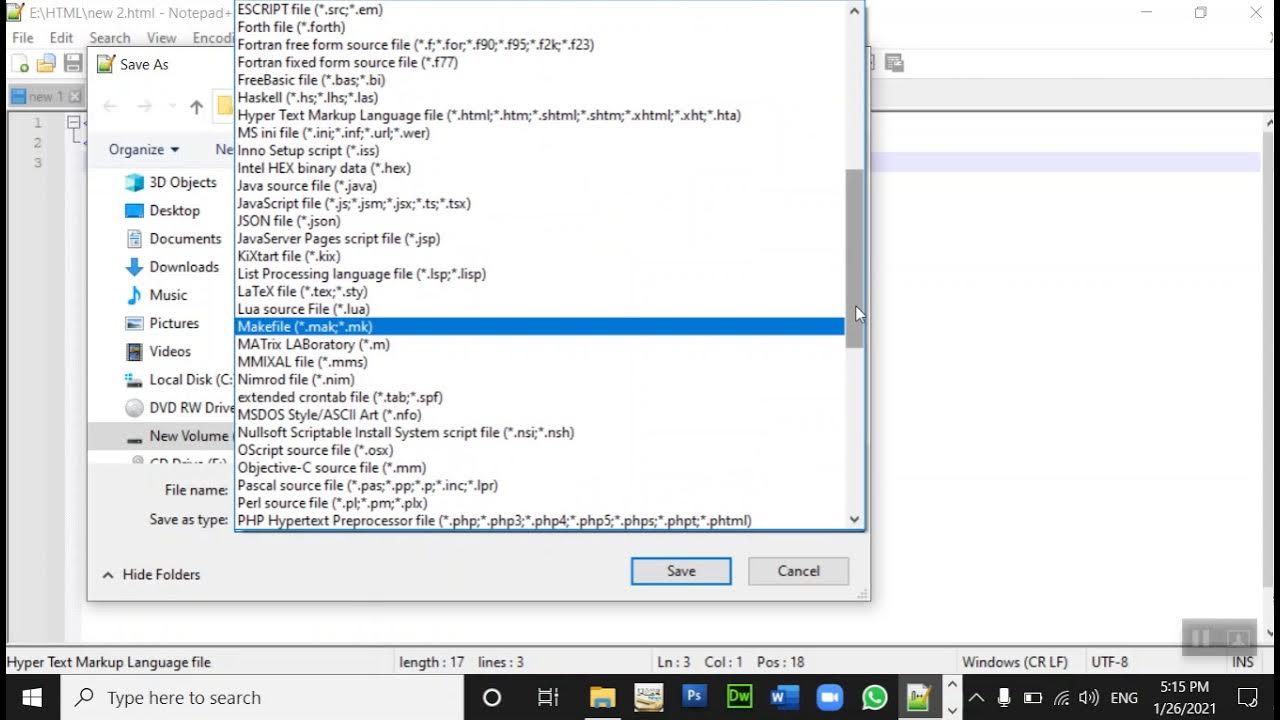Open the Organize dropdown menu
The width and height of the screenshot is (1280, 720).
point(144,149)
